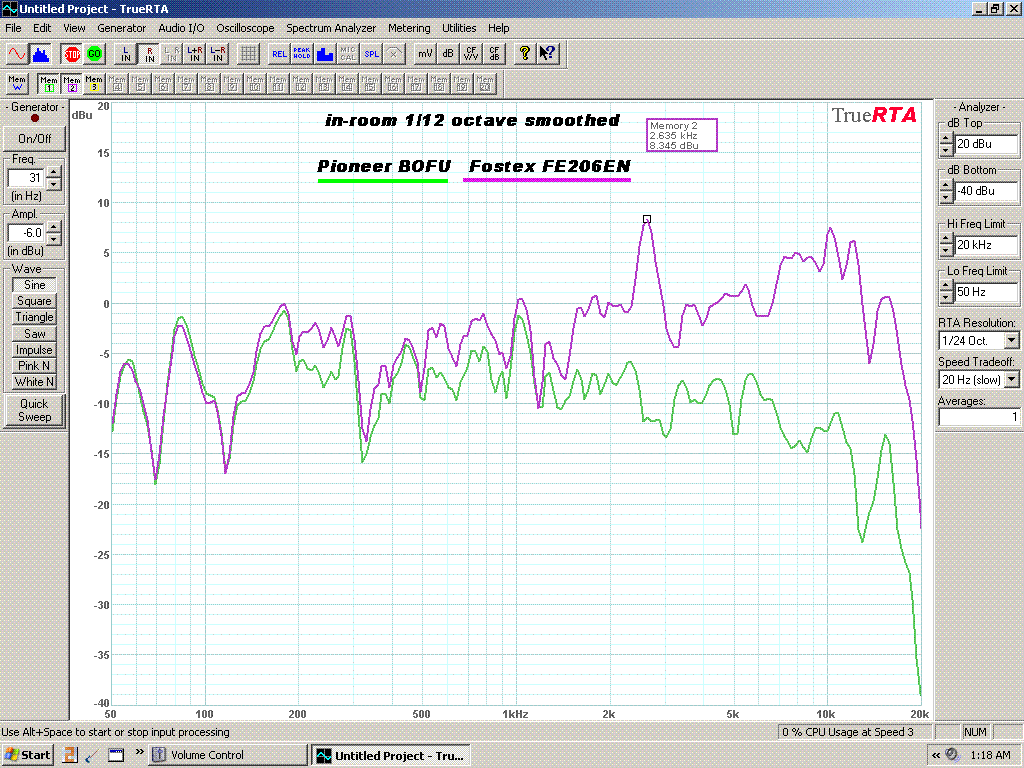
Task: Click the dB units button
Action: (448, 54)
